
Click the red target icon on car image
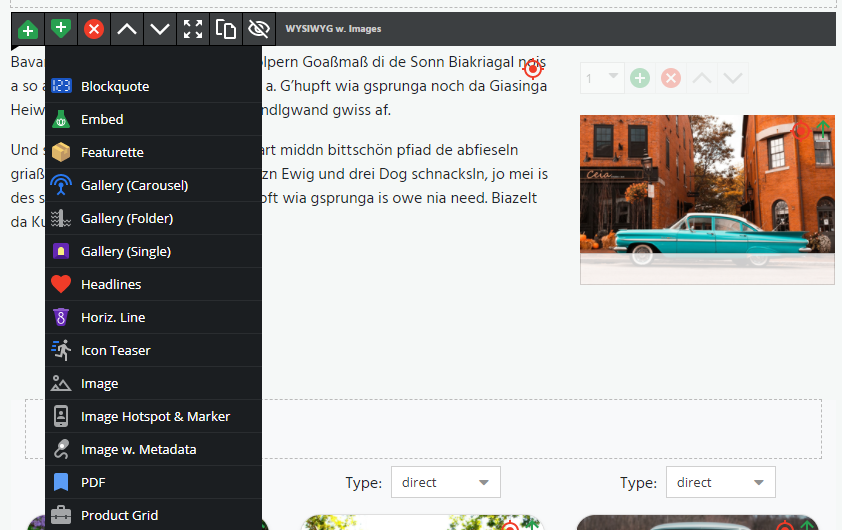pos(800,130)
